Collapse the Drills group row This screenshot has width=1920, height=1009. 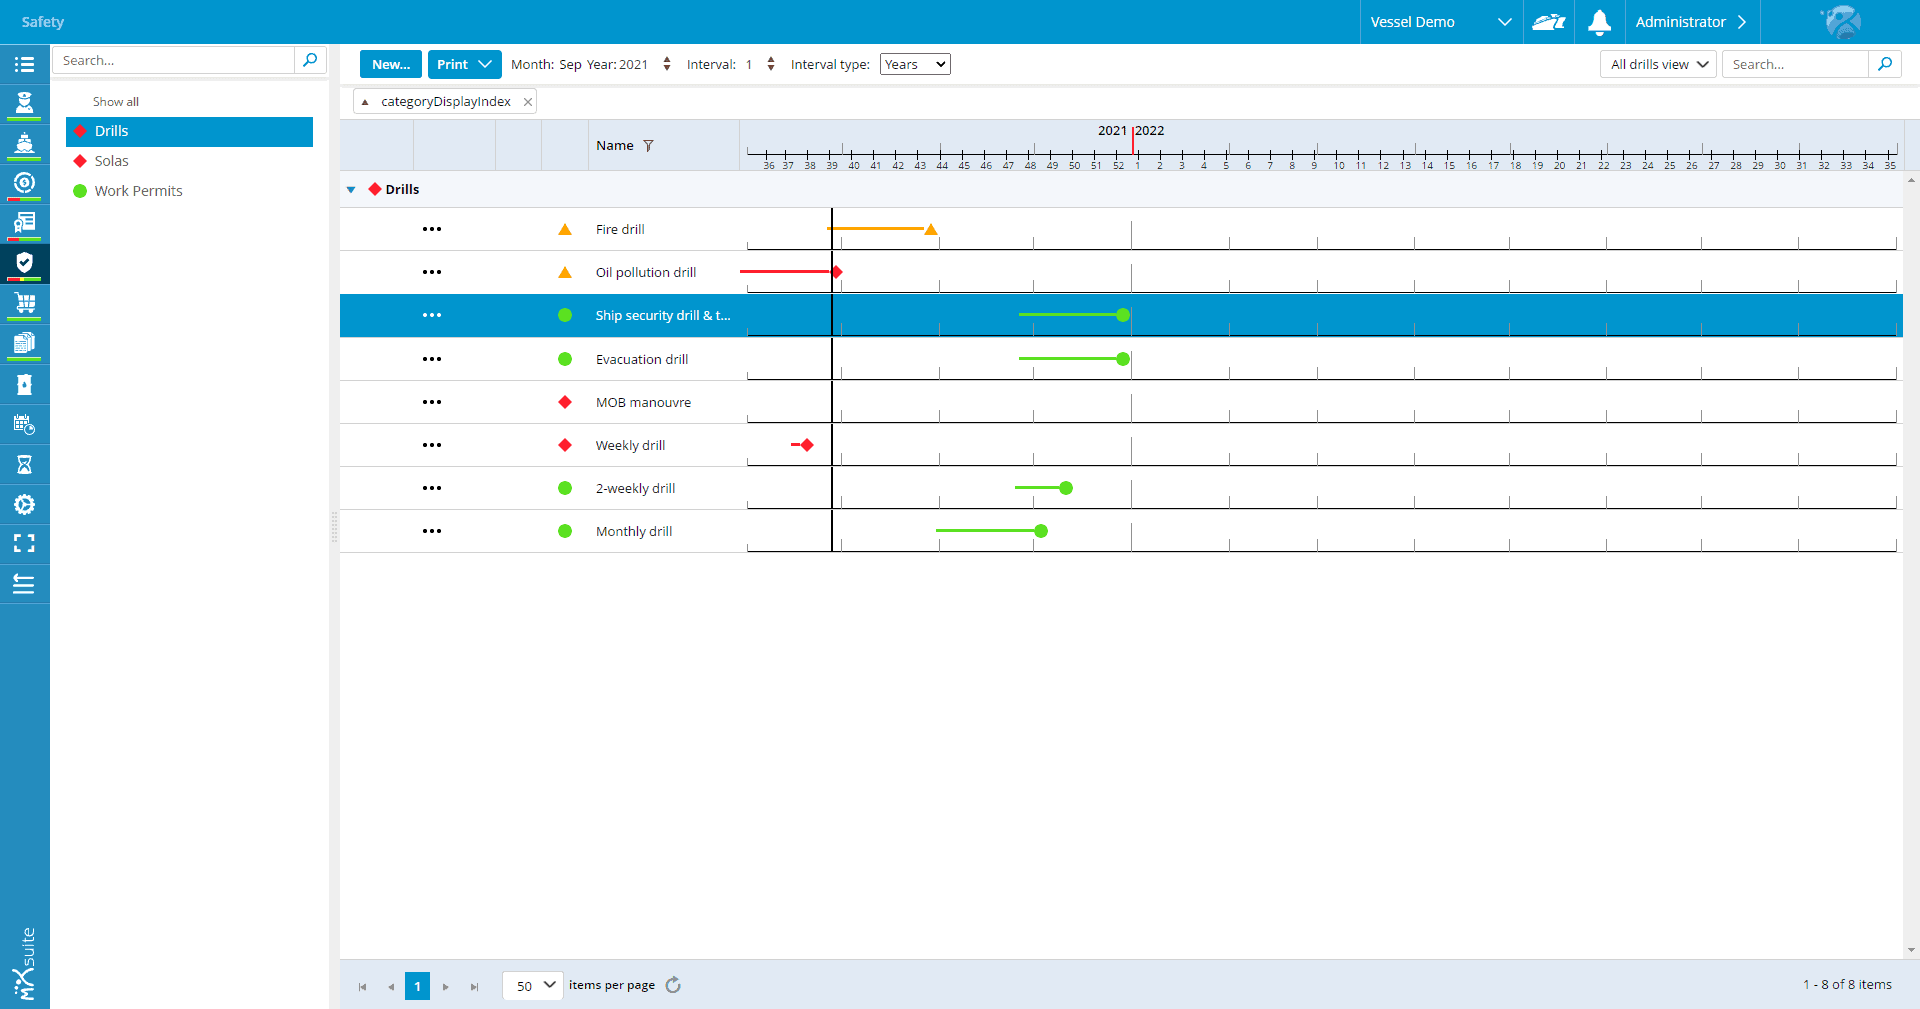click(351, 190)
